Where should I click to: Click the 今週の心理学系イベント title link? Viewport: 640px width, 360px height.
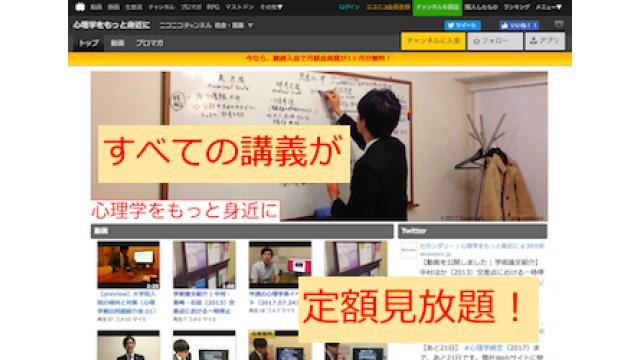click(x=274, y=298)
